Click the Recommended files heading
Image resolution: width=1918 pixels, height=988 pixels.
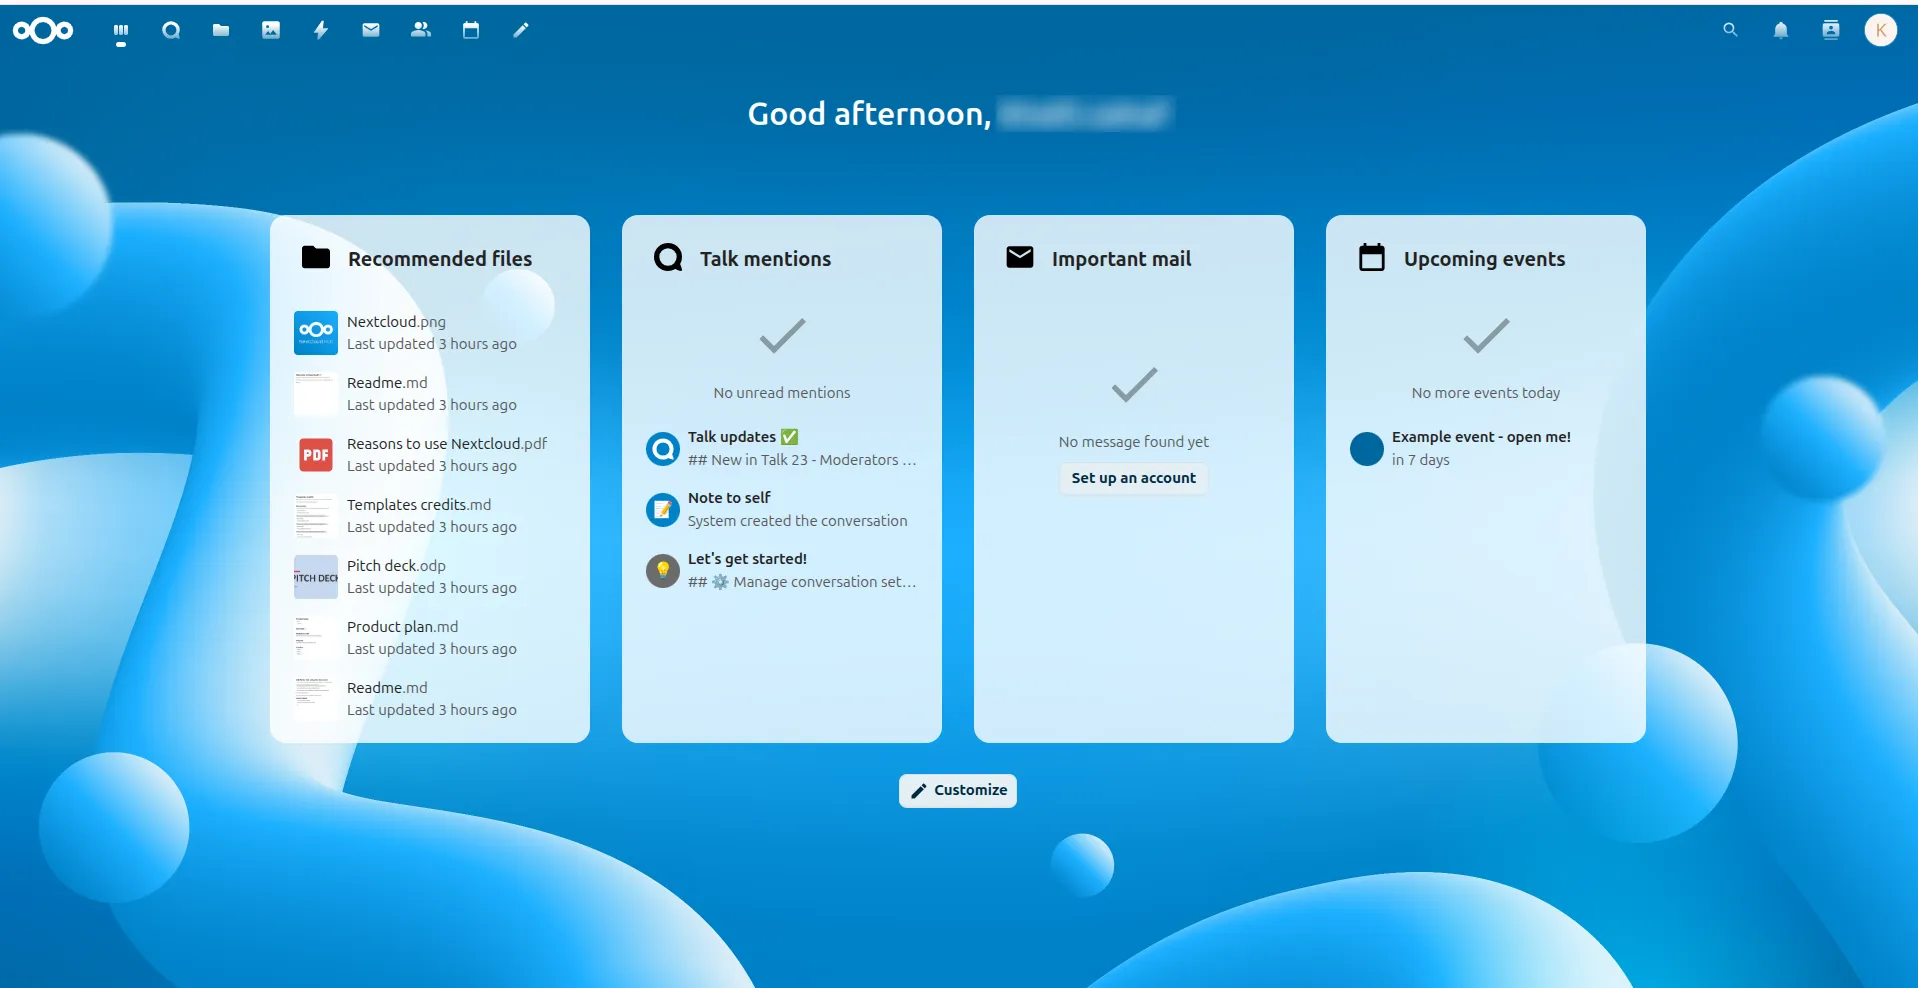click(x=440, y=259)
